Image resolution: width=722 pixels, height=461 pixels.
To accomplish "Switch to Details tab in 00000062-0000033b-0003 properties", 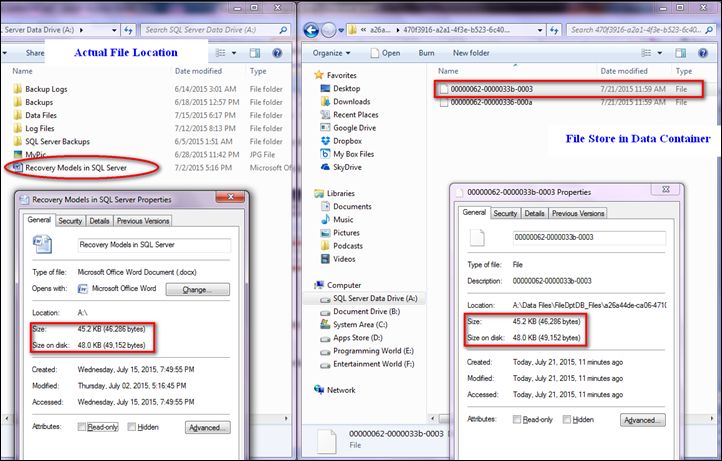I will pyautogui.click(x=535, y=213).
